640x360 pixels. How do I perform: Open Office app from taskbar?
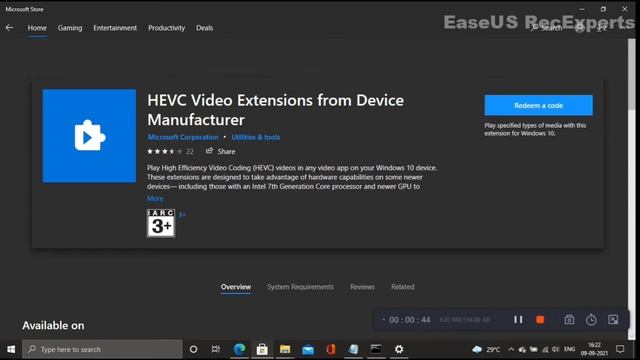click(x=331, y=349)
